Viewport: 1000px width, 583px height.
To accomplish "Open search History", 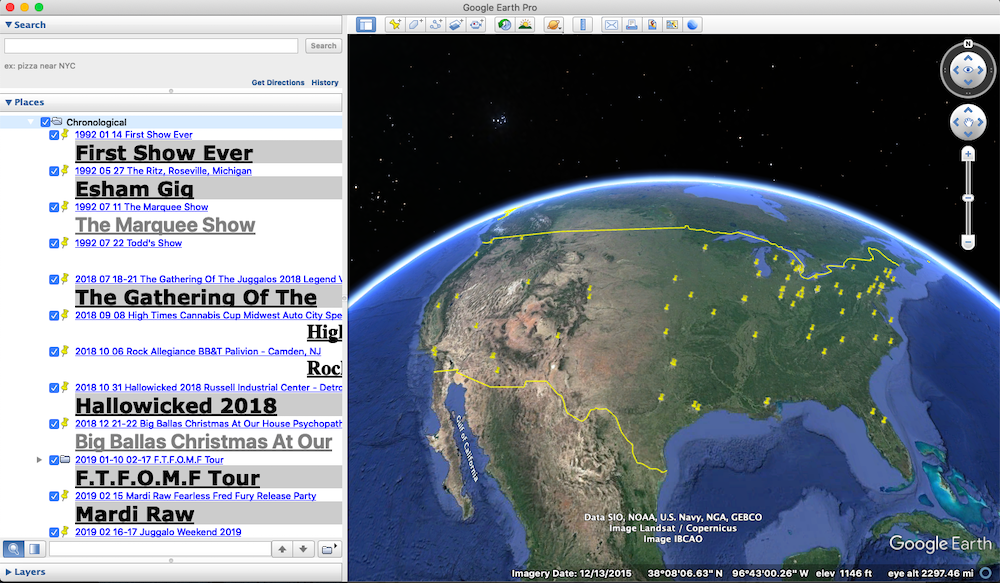I will [325, 83].
